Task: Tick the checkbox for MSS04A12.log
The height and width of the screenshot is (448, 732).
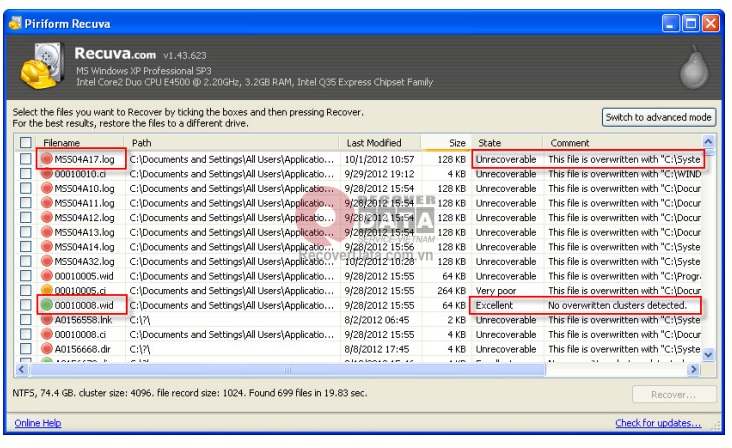Action: click(26, 217)
